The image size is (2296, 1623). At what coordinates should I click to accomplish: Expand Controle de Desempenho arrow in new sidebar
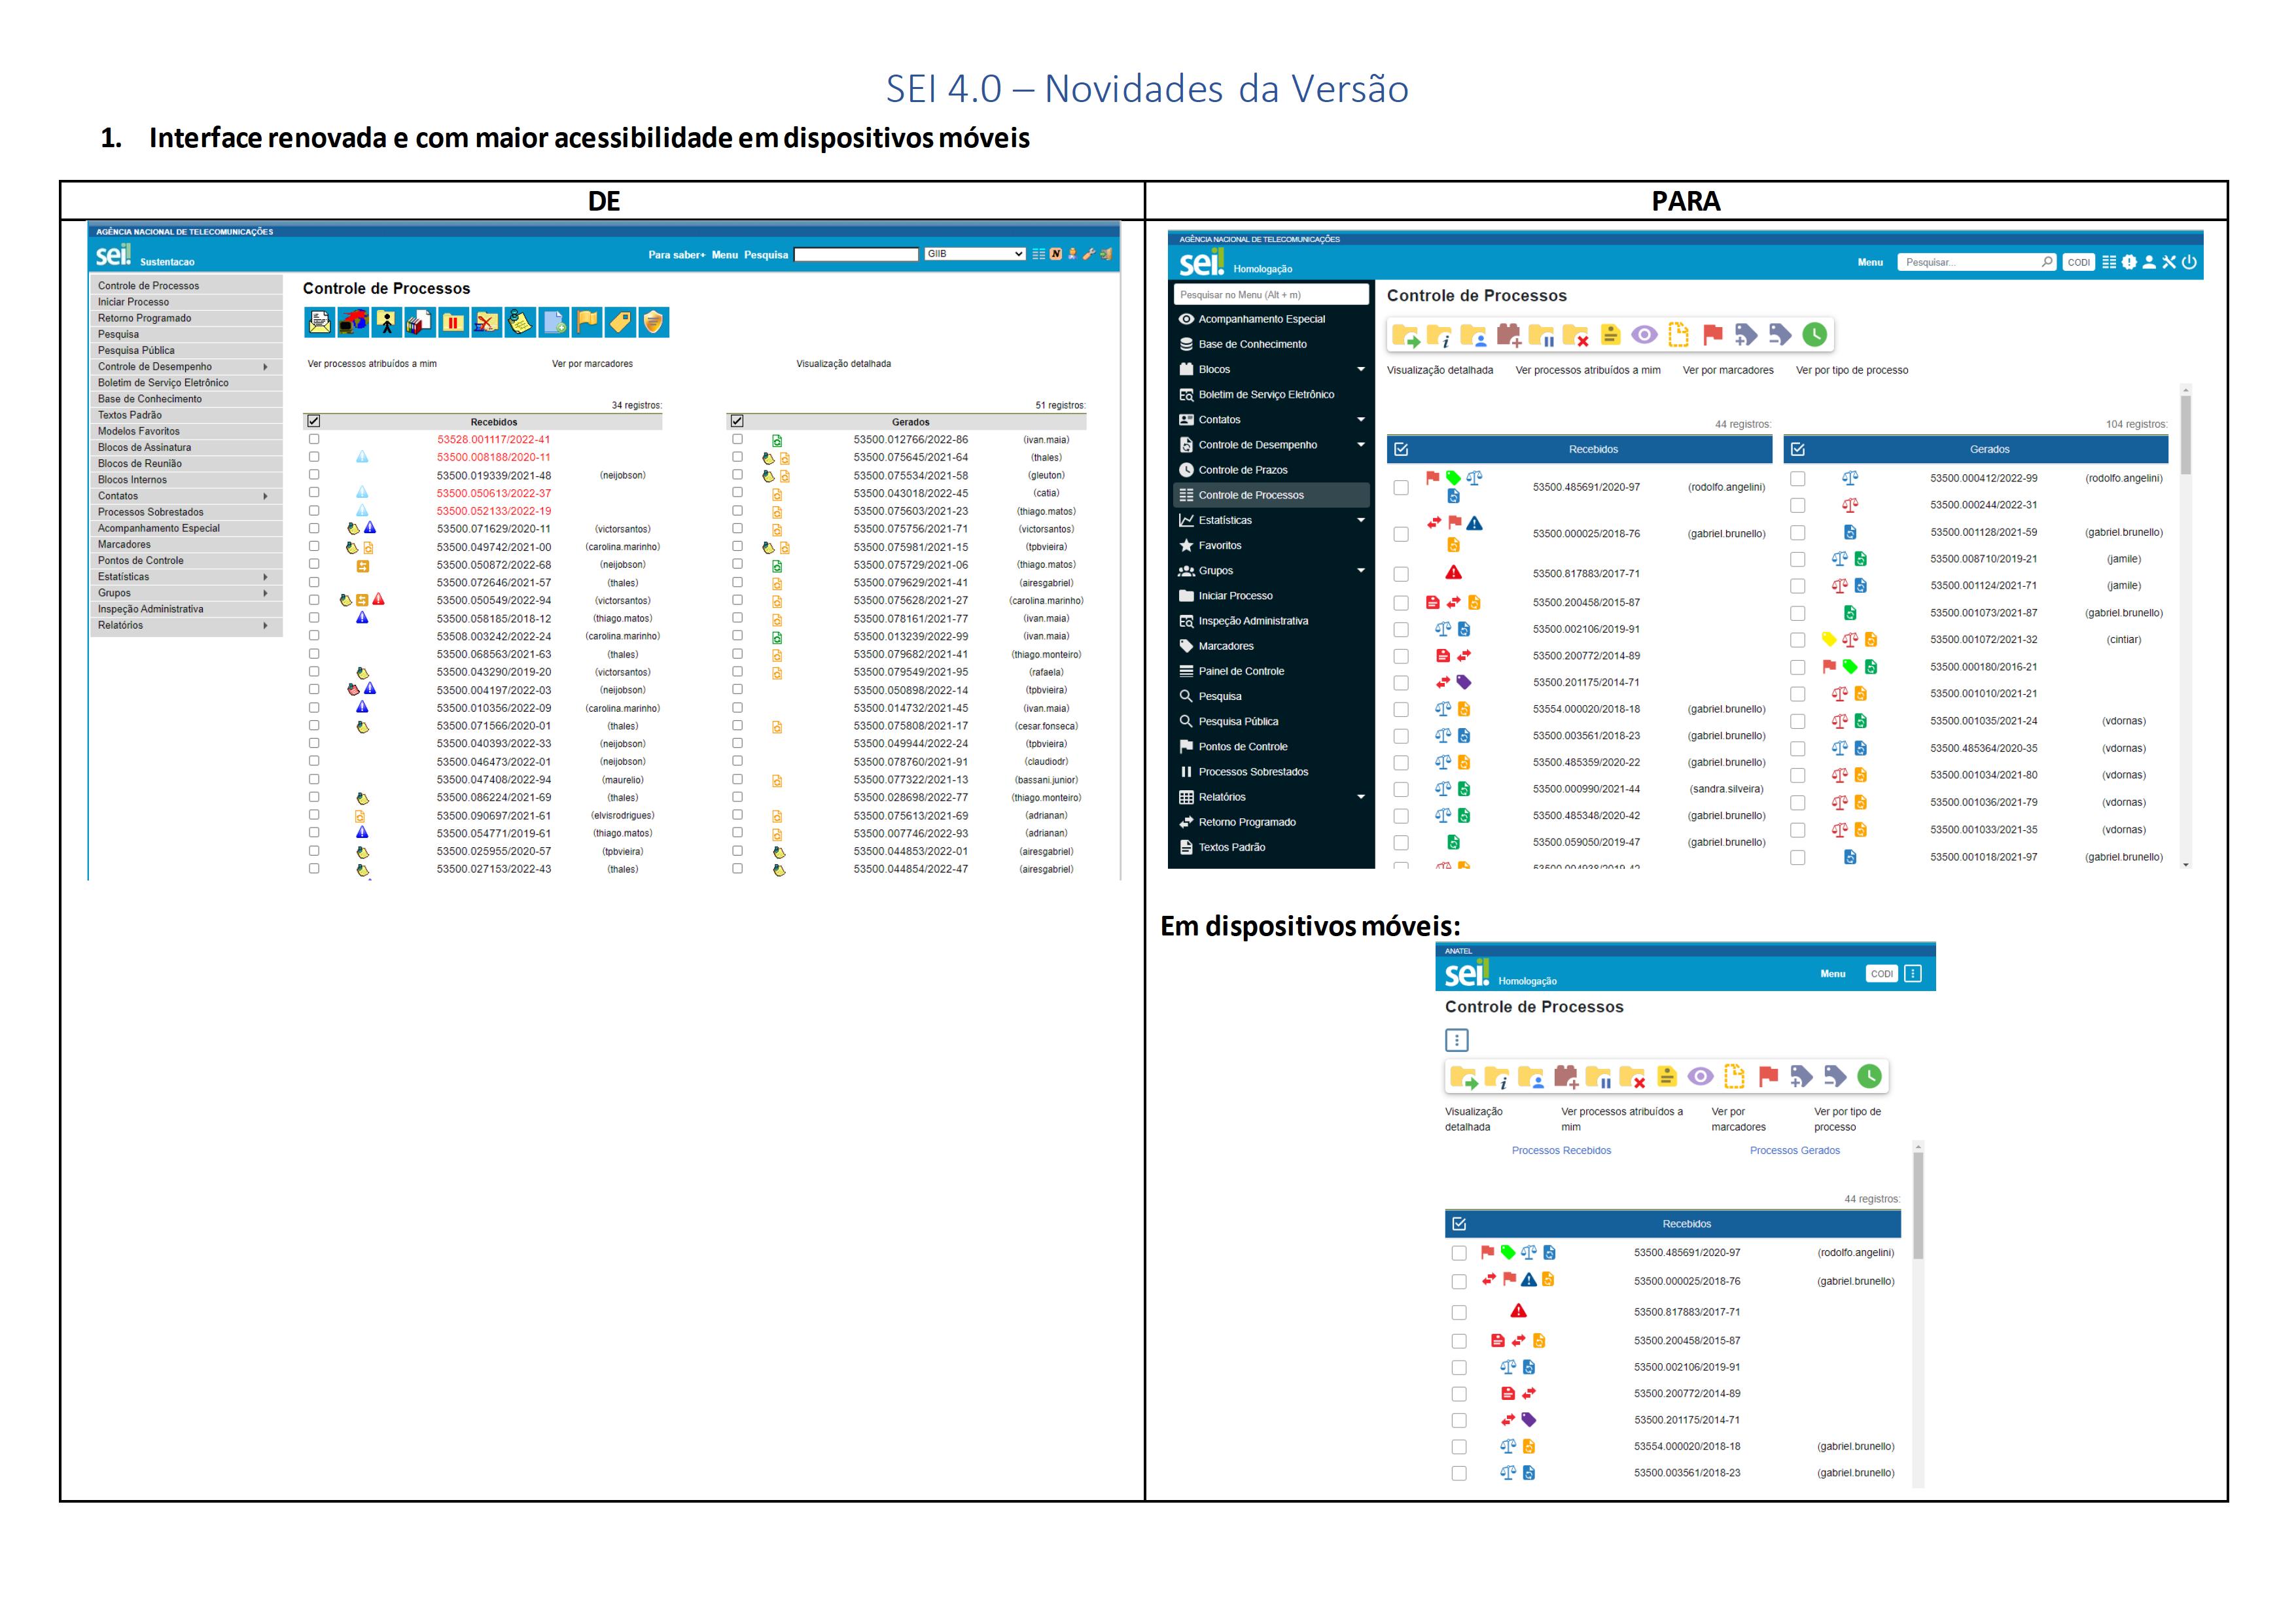[x=1361, y=445]
